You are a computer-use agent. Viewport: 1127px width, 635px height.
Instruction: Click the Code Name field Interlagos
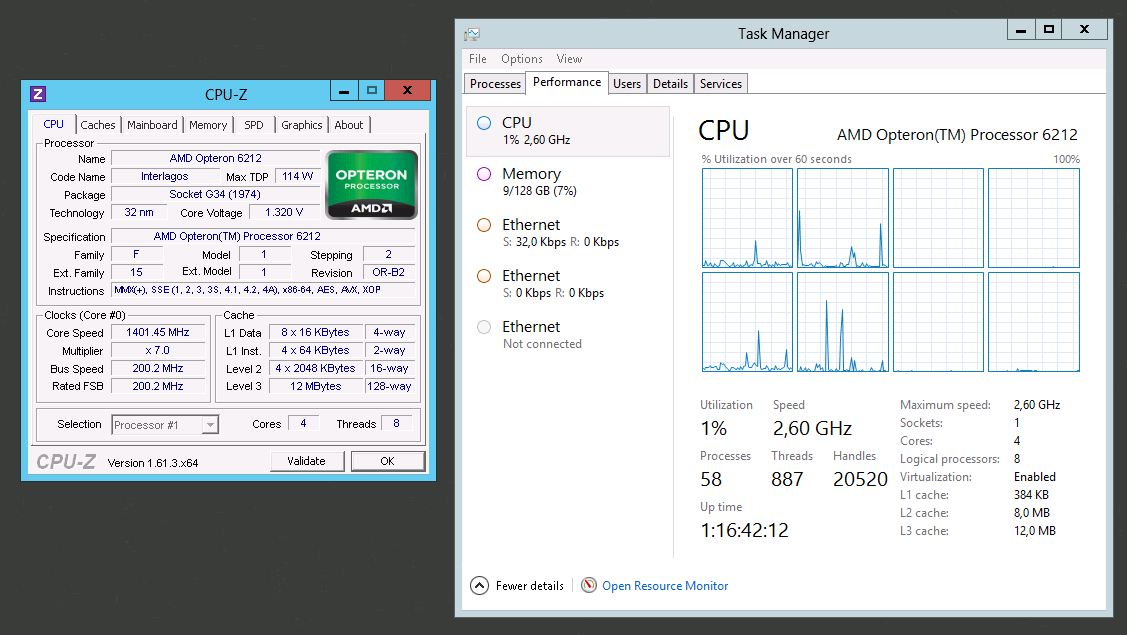click(x=165, y=176)
